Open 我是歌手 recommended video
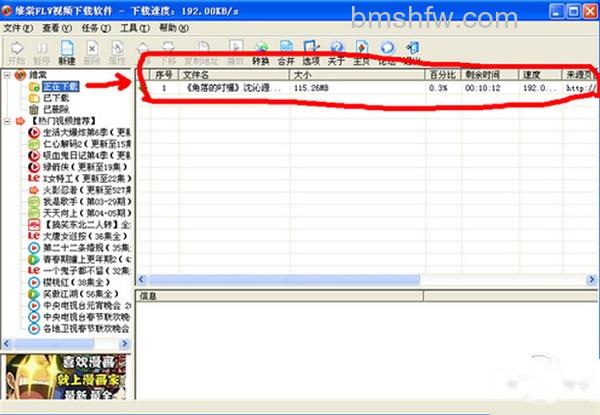This screenshot has width=600, height=415. (87, 202)
